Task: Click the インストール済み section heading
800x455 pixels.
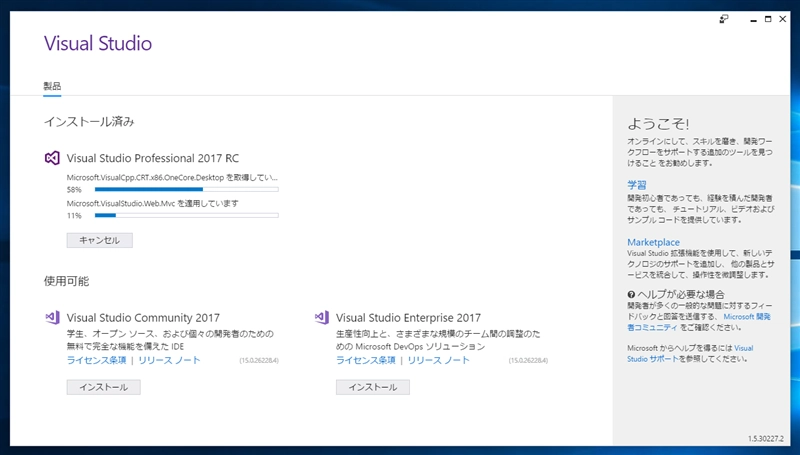Action: click(89, 121)
